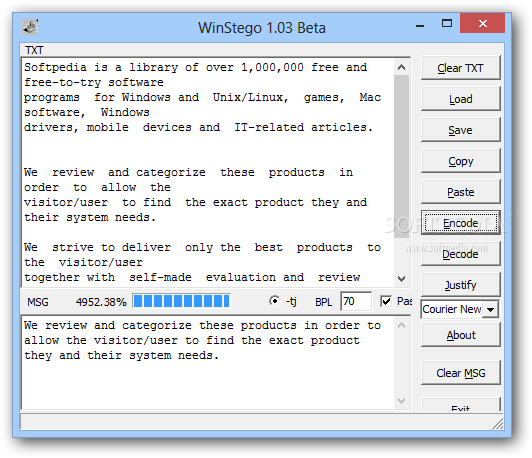This screenshot has width=532, height=458.
Task: Click the WinStego app icon in title bar
Action: (x=30, y=27)
